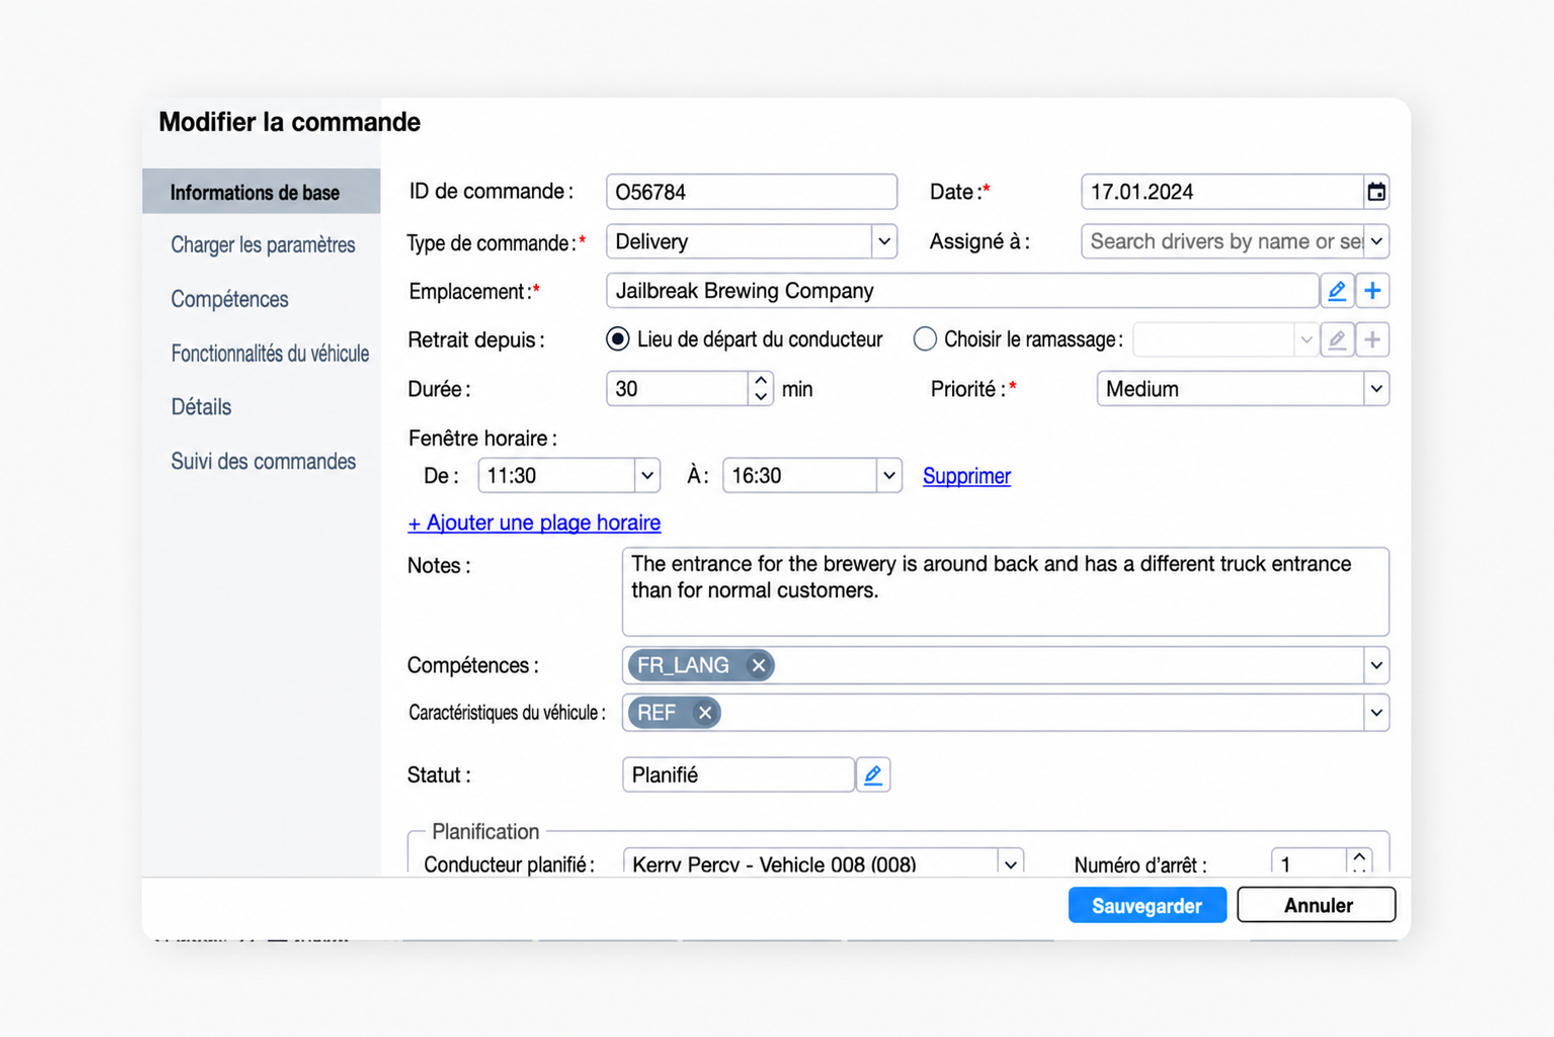Remove the REF vehicle feature tag
Screen dimensions: 1554x1037
(705, 713)
